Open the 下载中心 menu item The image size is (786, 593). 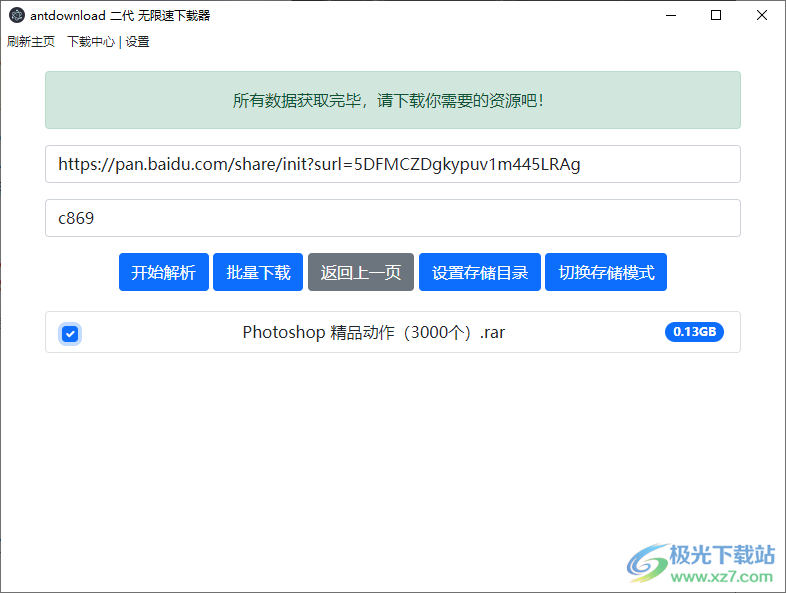point(91,42)
